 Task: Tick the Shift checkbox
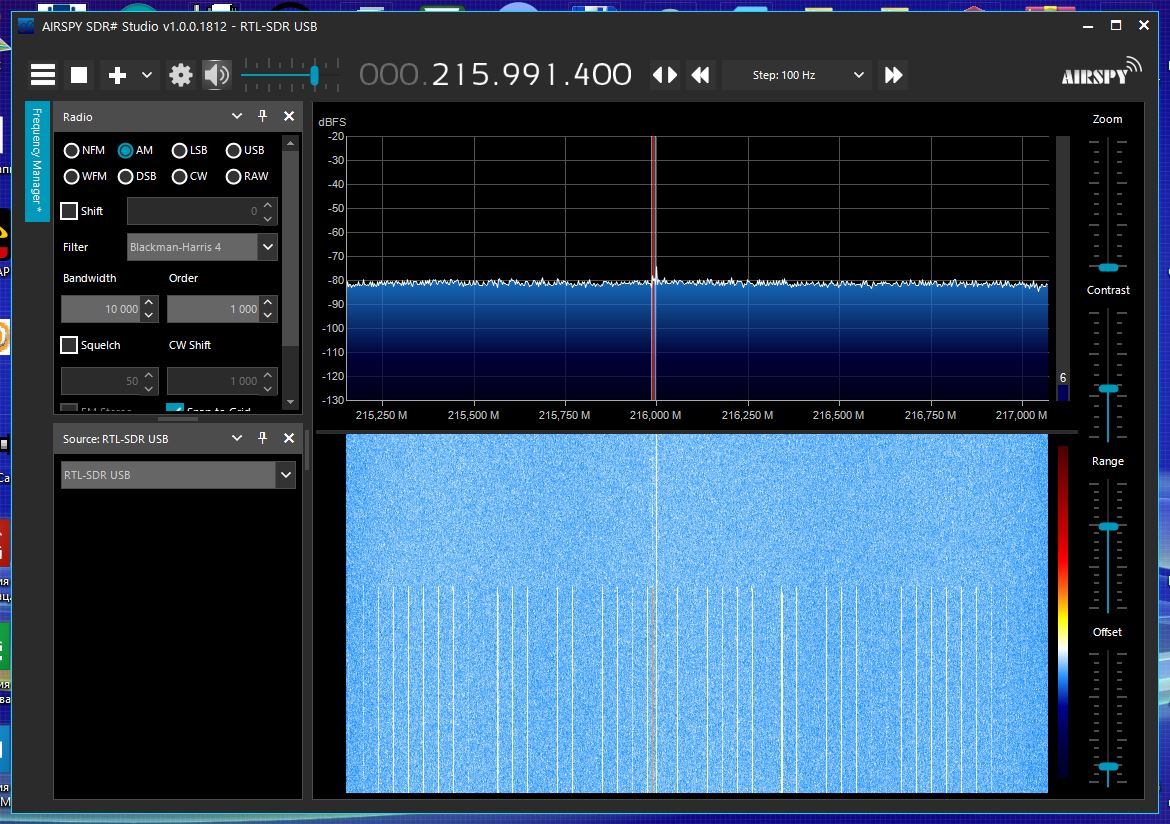[x=69, y=211]
